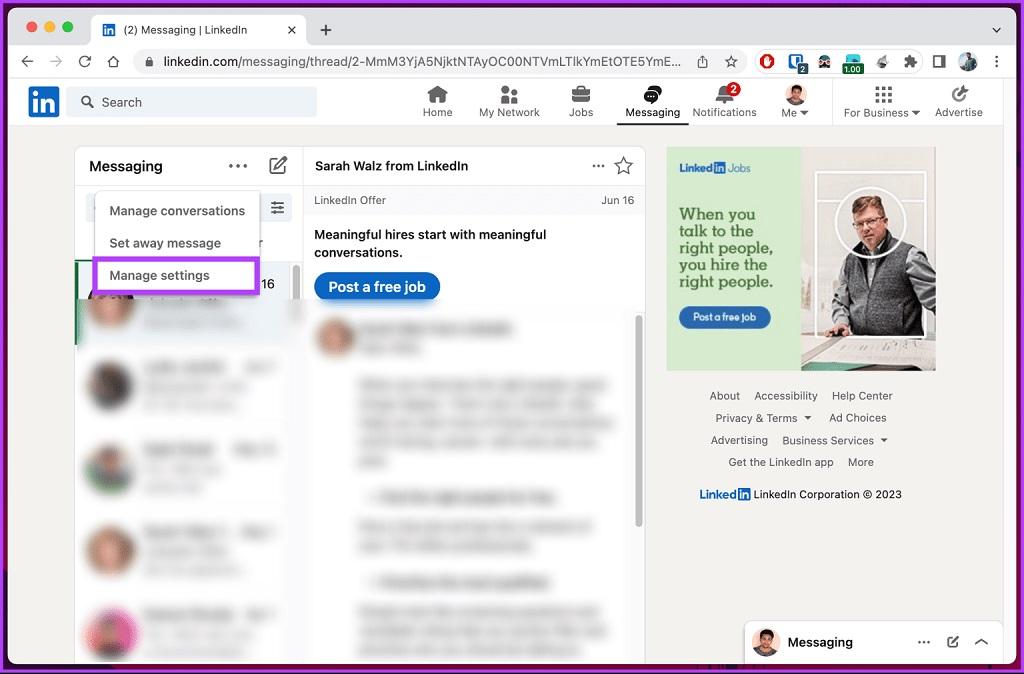
Task: Compose a new message in Messaging panel
Action: [278, 165]
